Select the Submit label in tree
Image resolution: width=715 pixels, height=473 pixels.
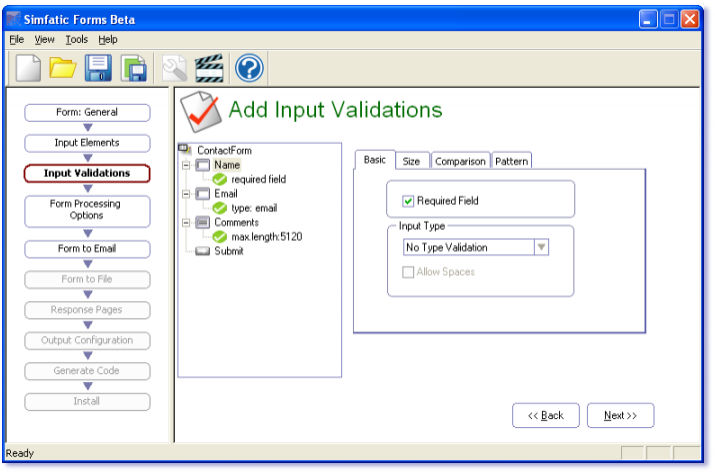(229, 251)
